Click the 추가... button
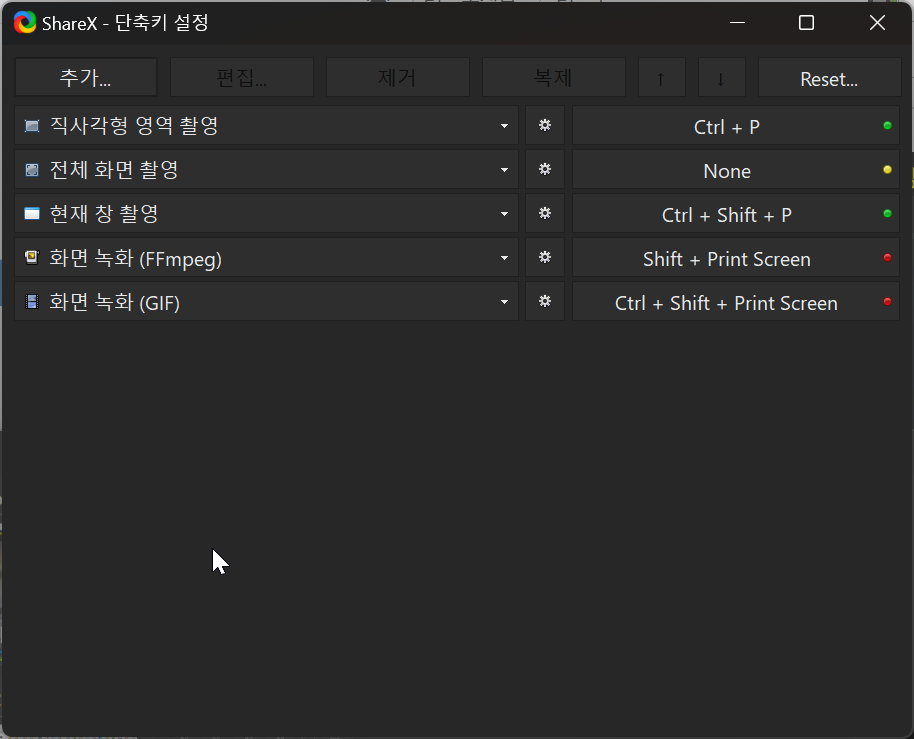 point(86,77)
